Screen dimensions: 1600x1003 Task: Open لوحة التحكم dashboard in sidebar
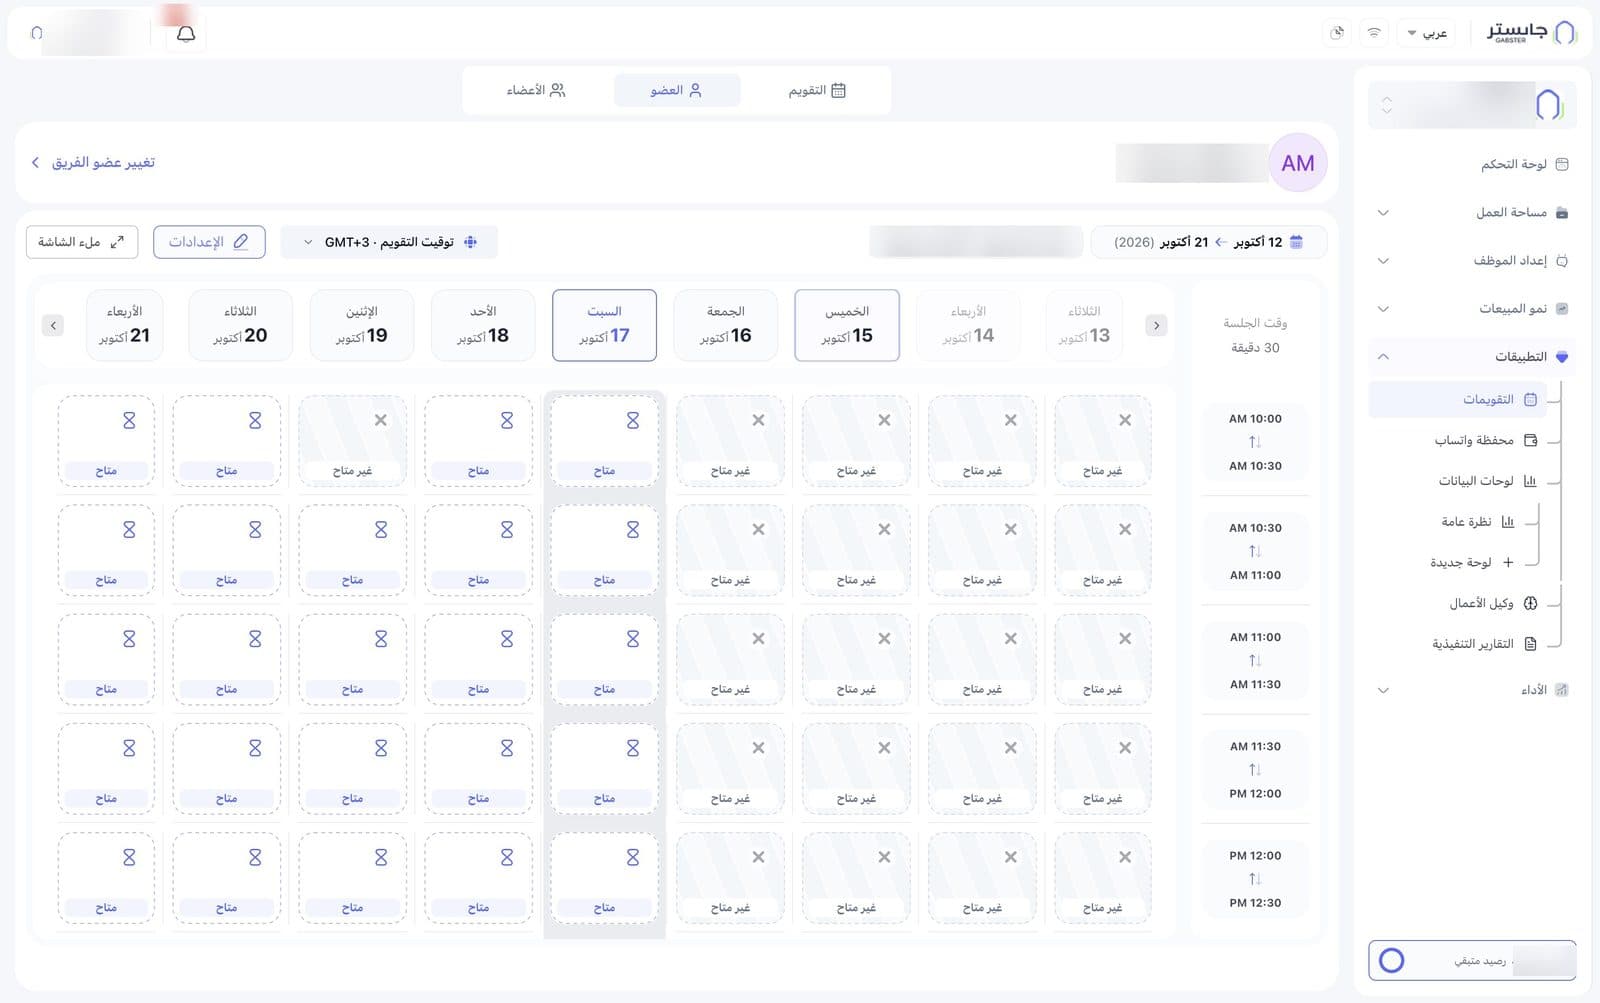point(1524,164)
